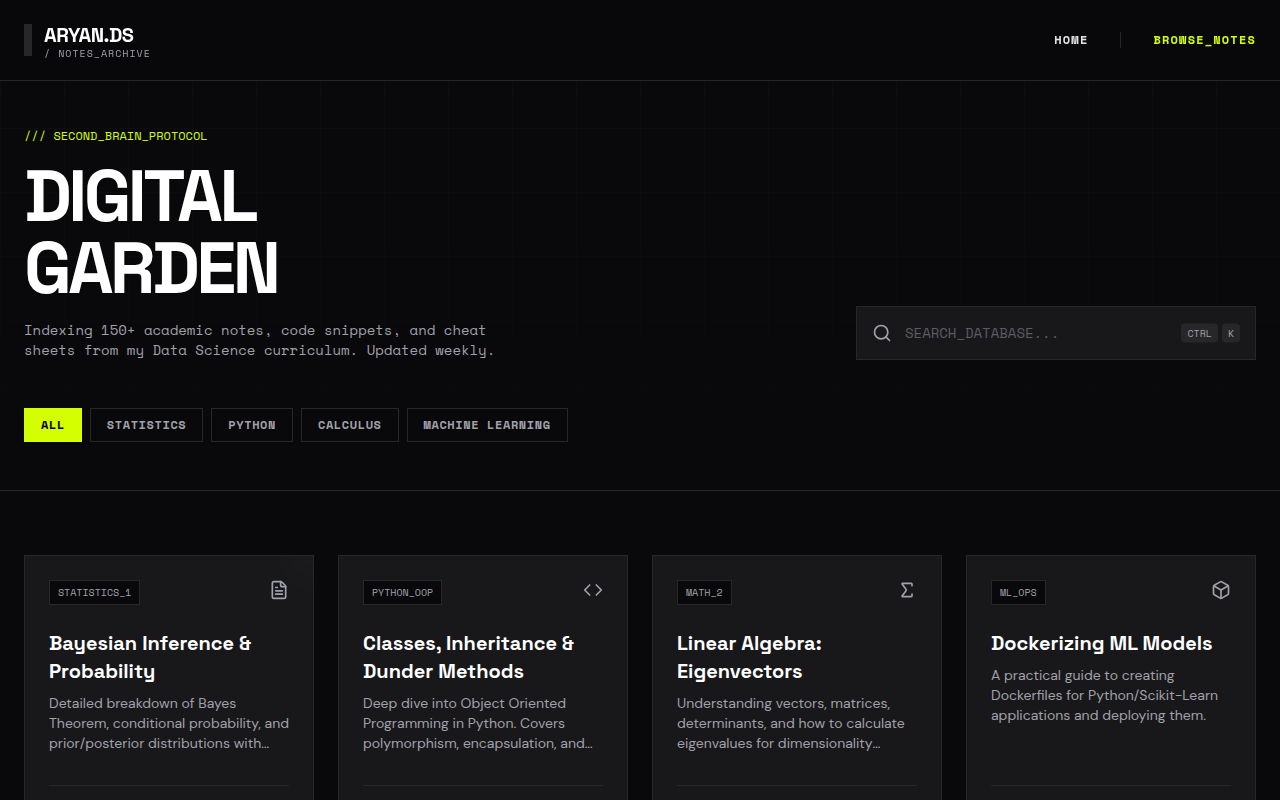Image resolution: width=1280 pixels, height=800 pixels.
Task: Go to HOME in the navigation
Action: point(1071,40)
